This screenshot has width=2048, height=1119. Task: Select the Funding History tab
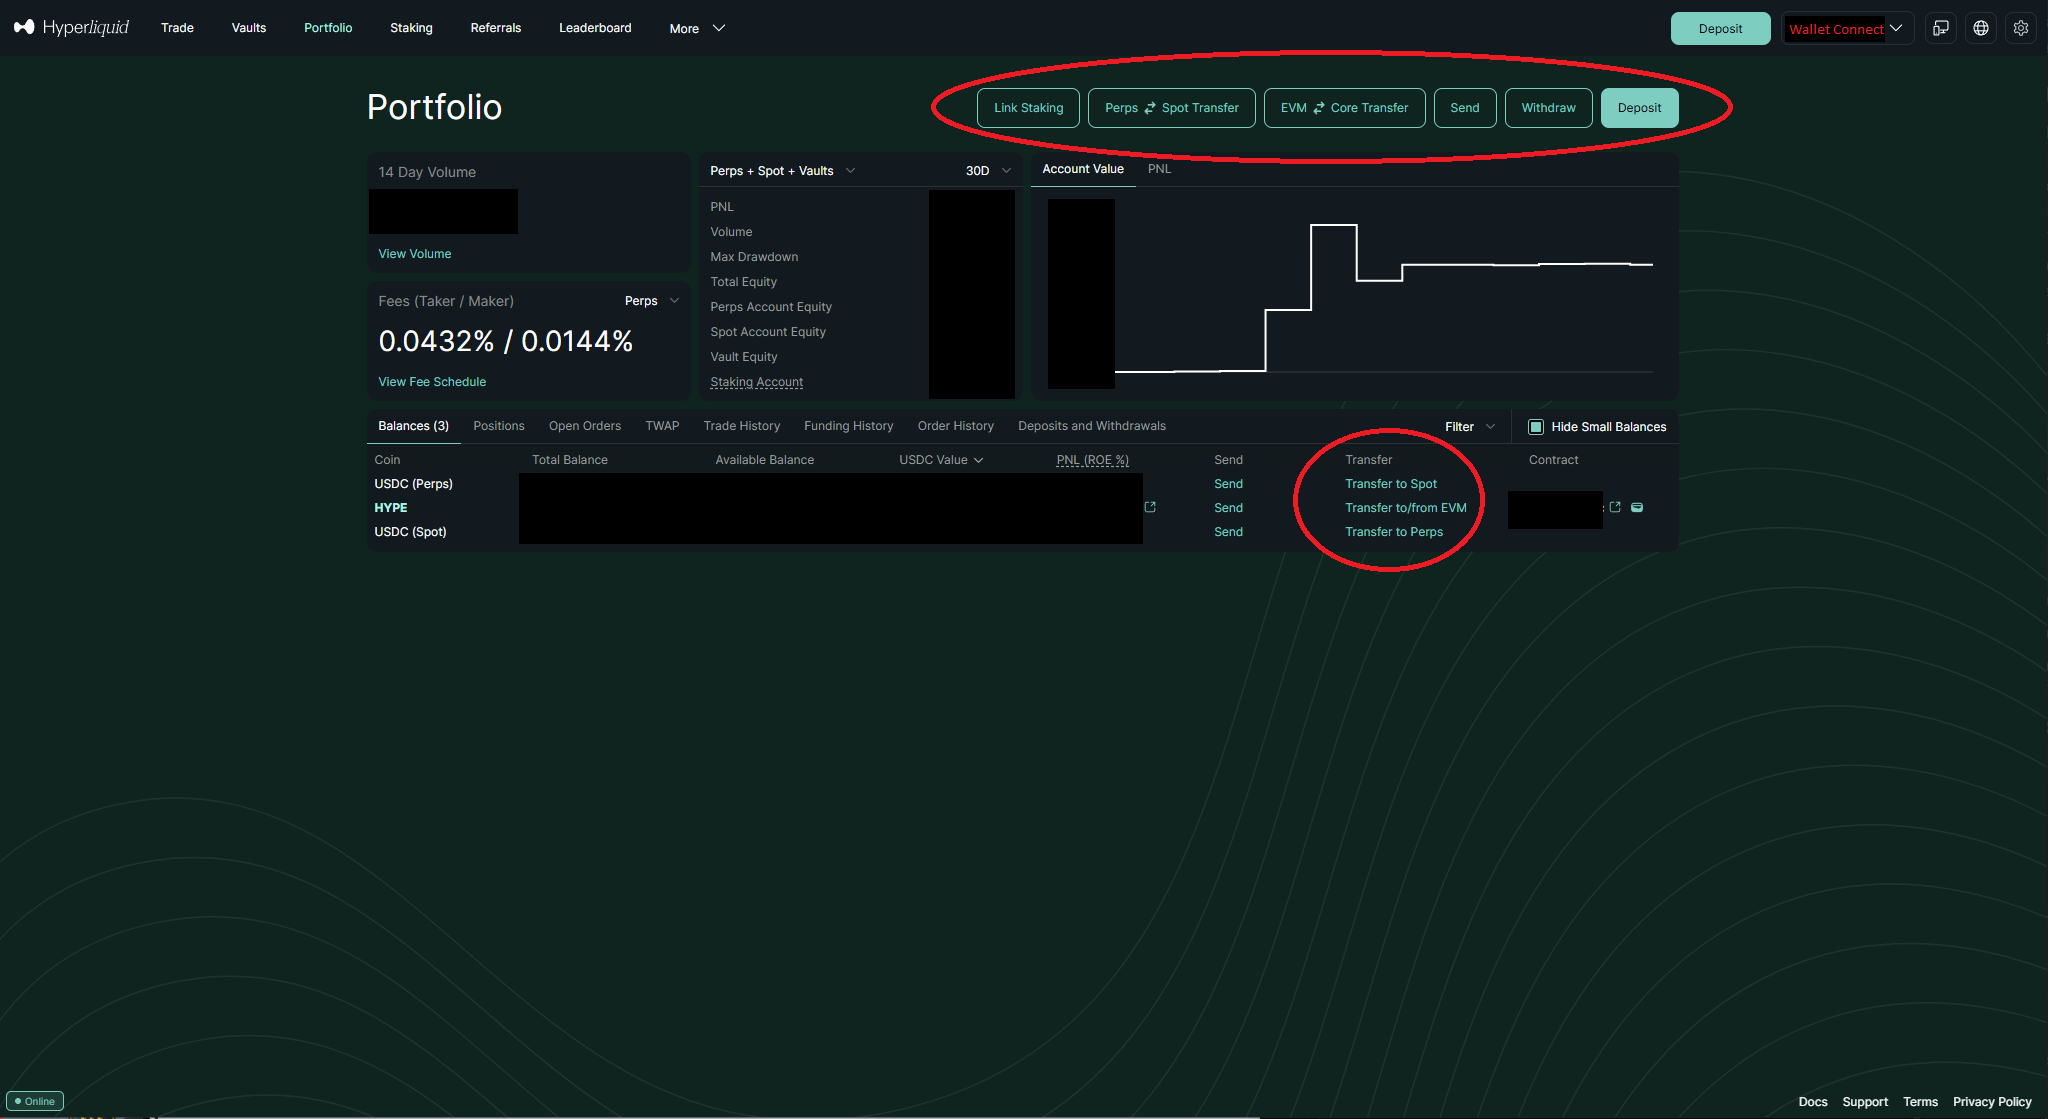point(848,426)
